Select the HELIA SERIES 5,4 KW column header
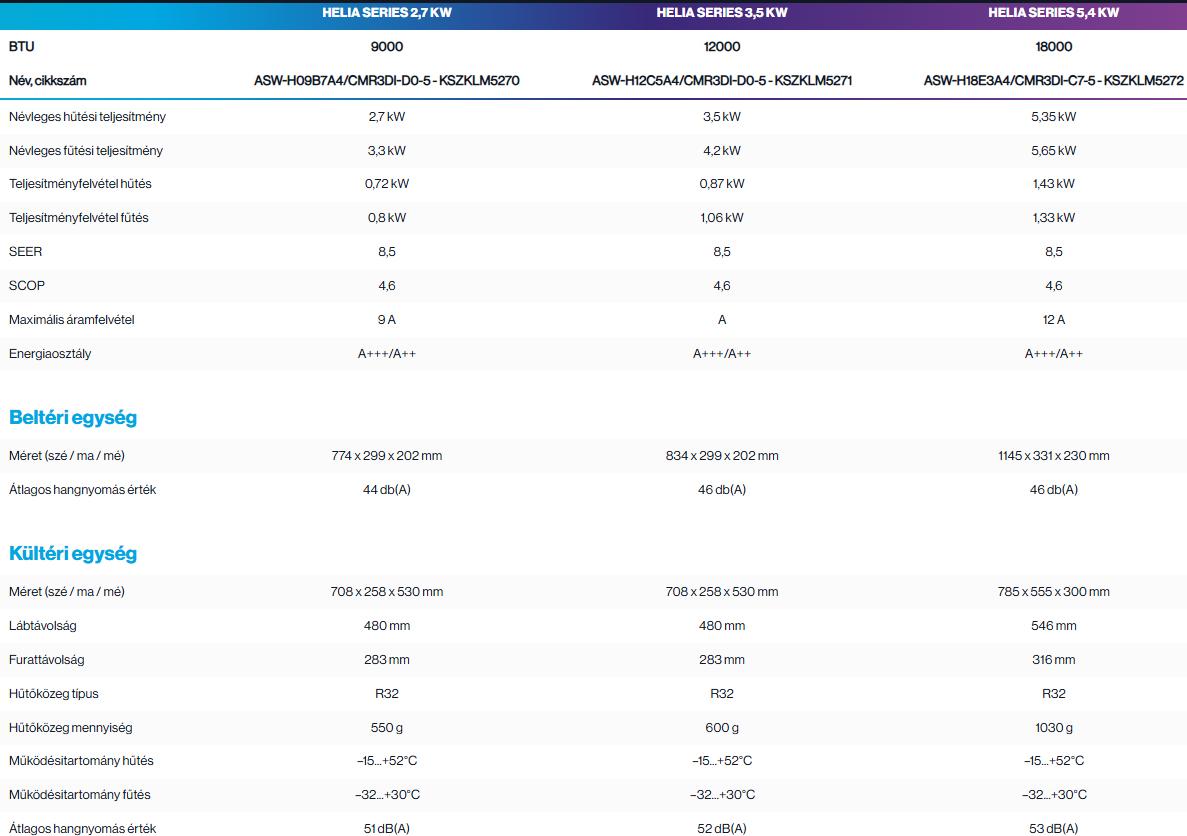This screenshot has width=1187, height=836. [x=1053, y=13]
